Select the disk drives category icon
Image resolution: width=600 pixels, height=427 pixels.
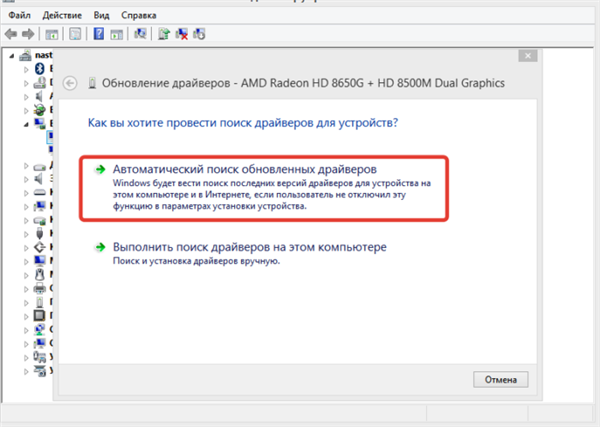coord(40,165)
